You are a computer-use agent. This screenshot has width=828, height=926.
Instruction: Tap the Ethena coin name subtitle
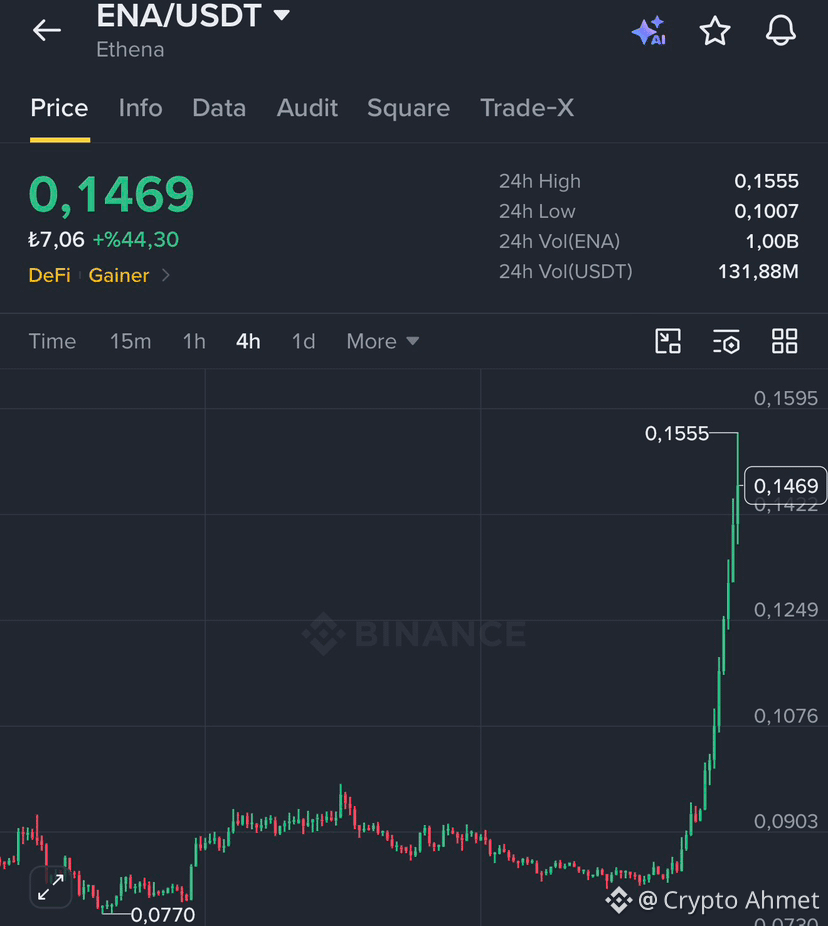[x=131, y=50]
